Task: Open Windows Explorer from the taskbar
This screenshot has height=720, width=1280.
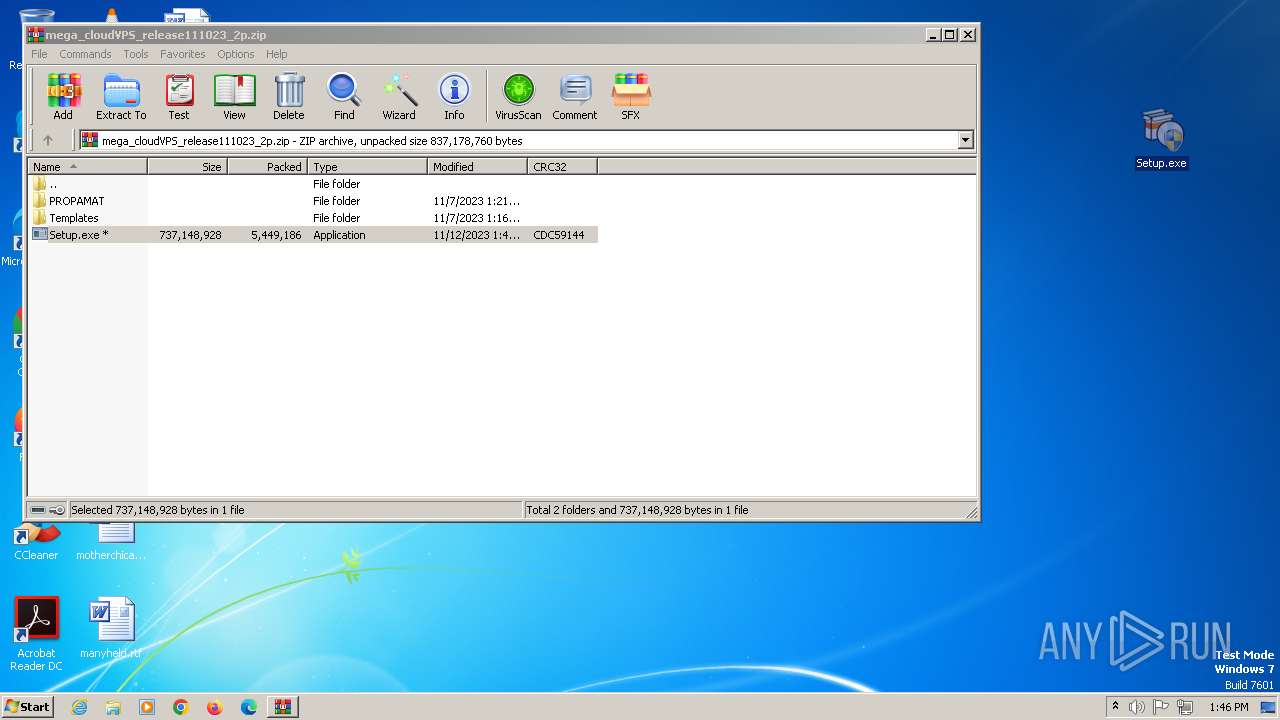Action: 113,707
